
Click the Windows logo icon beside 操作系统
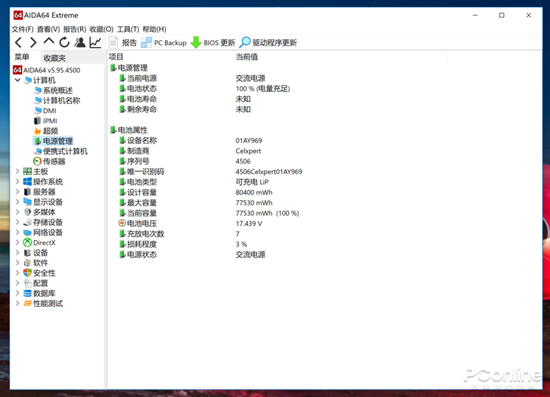27,182
